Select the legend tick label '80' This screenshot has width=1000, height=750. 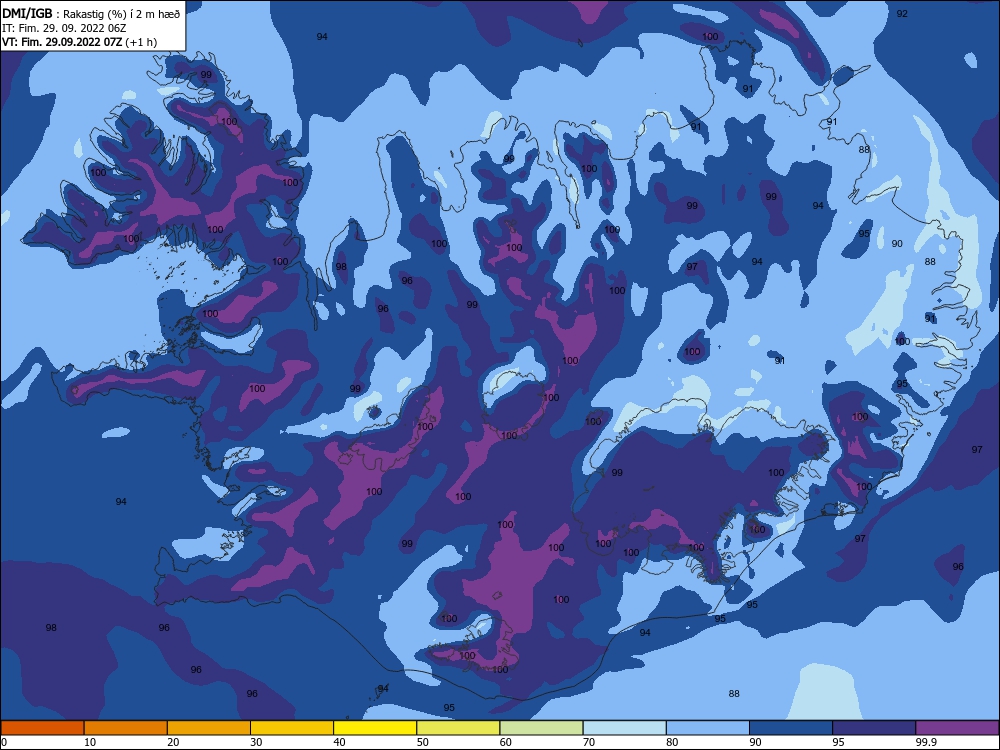pyautogui.click(x=672, y=742)
